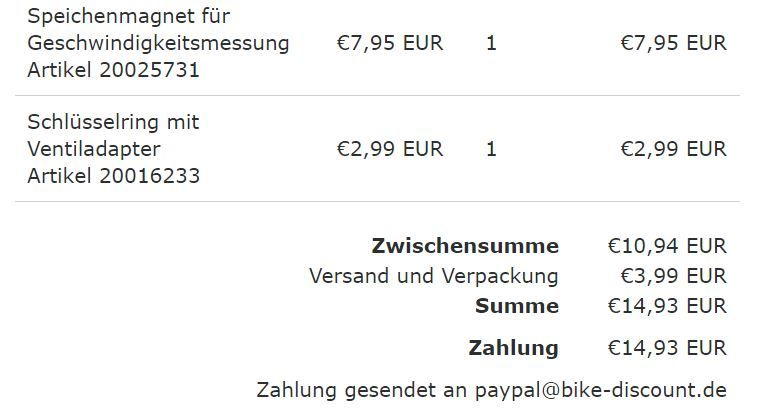Click the Versand und Verpackung label

click(434, 276)
